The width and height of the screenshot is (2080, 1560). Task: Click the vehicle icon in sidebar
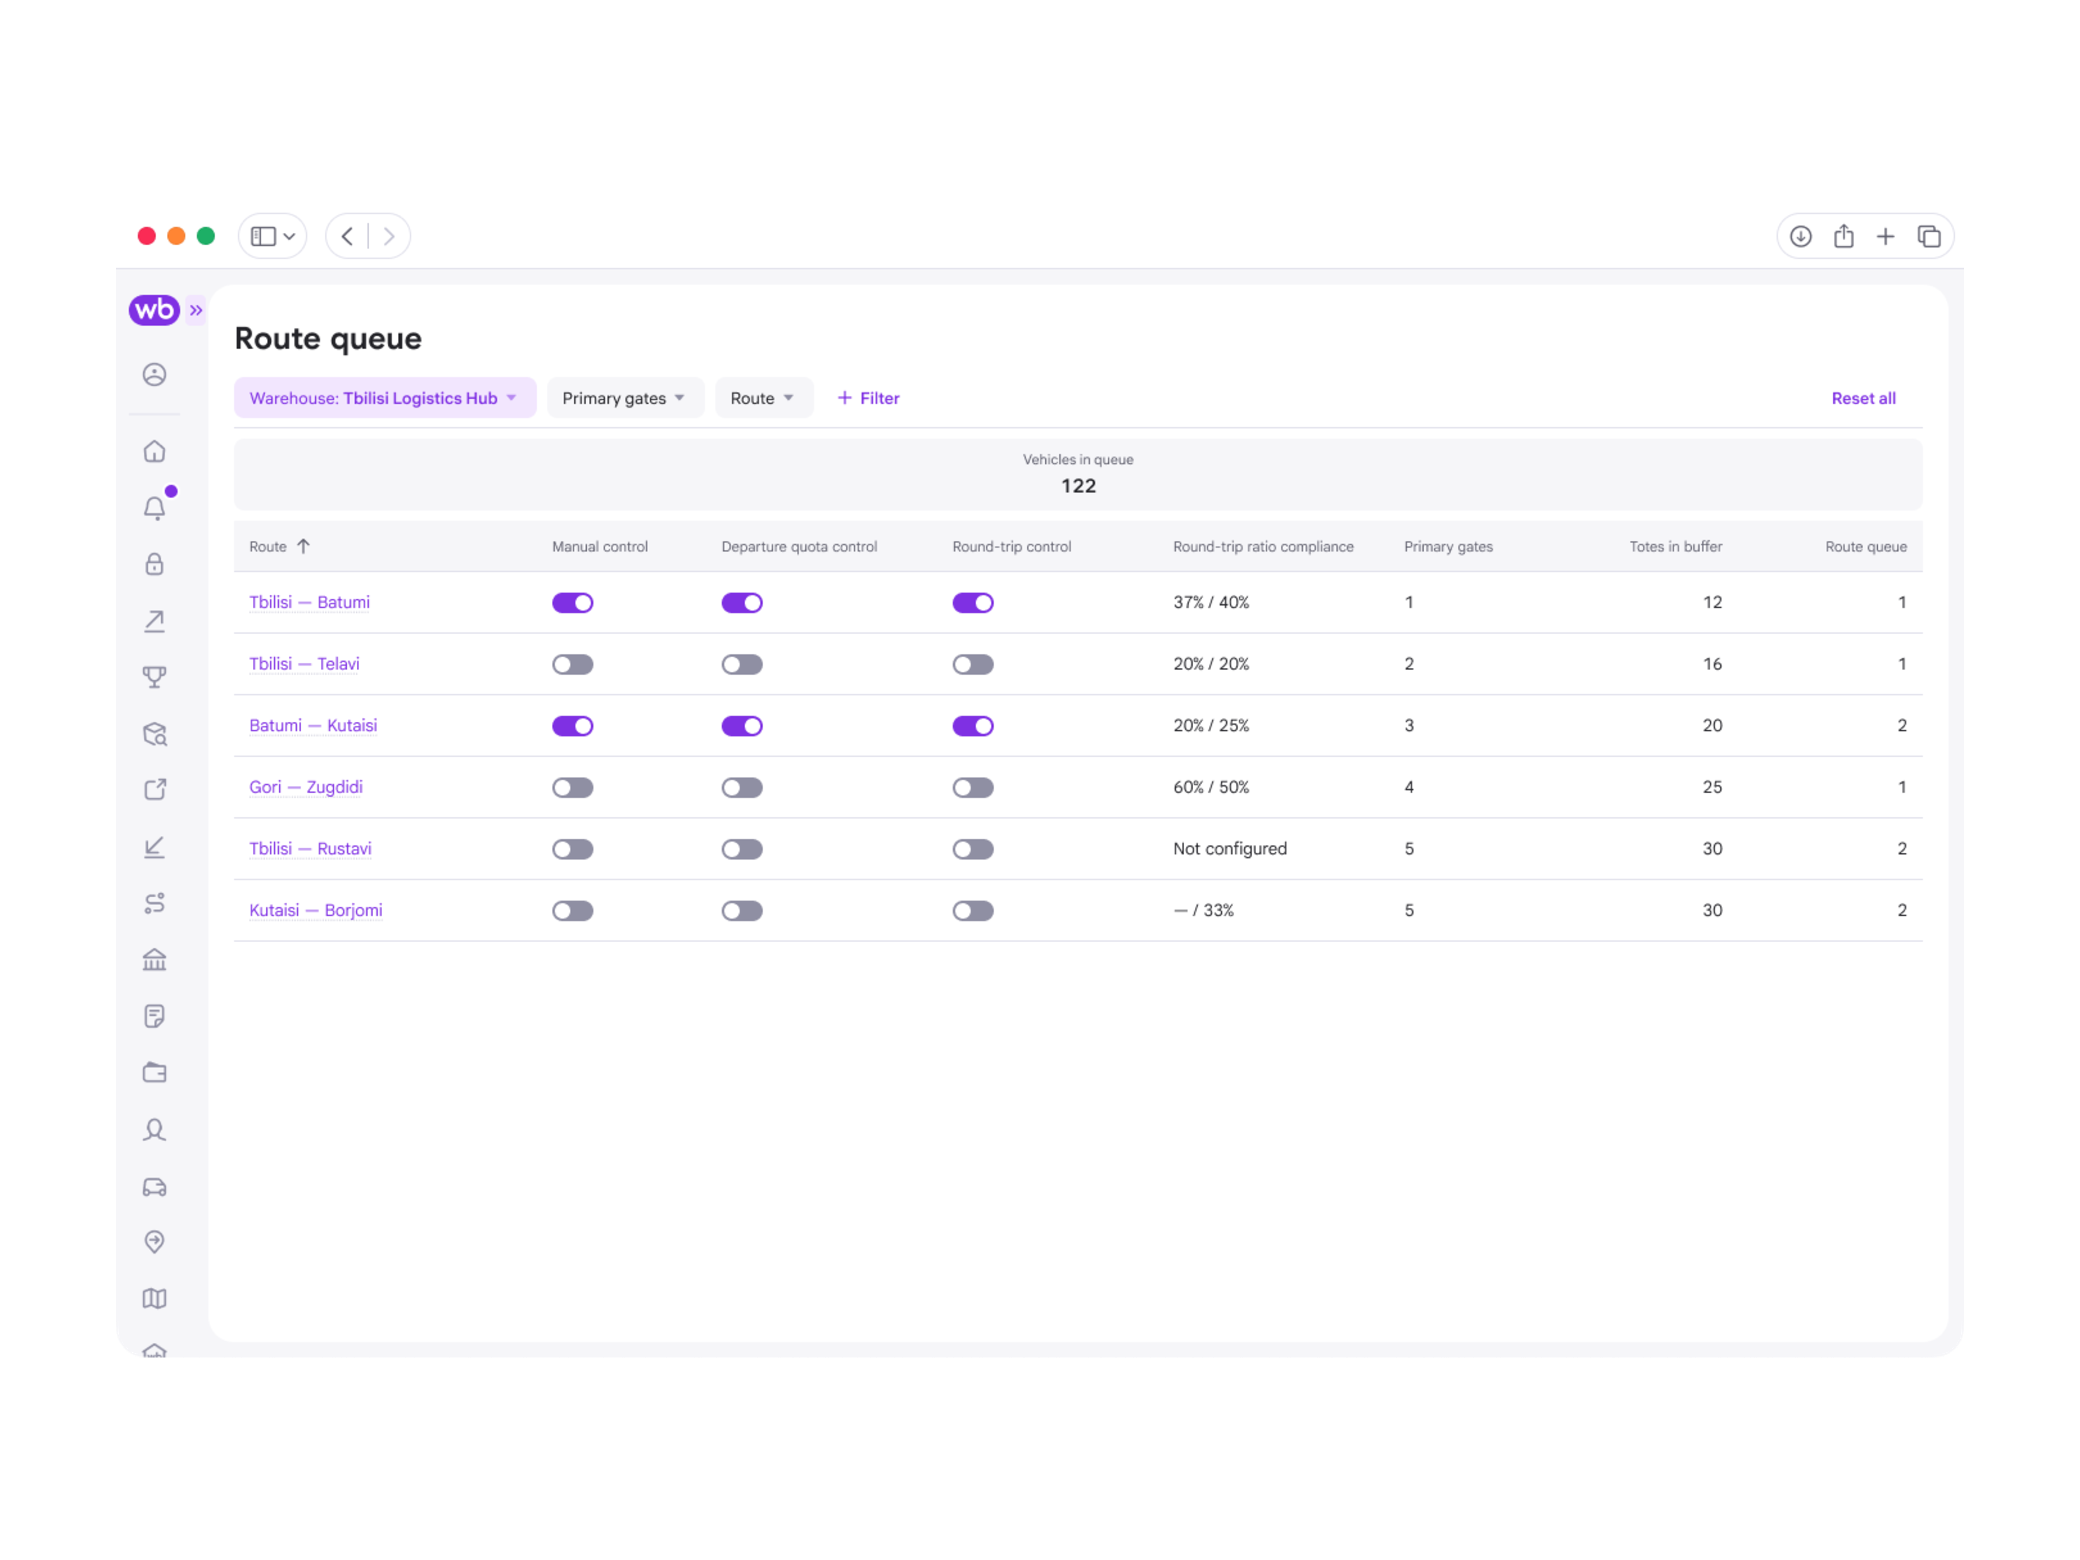point(154,1187)
